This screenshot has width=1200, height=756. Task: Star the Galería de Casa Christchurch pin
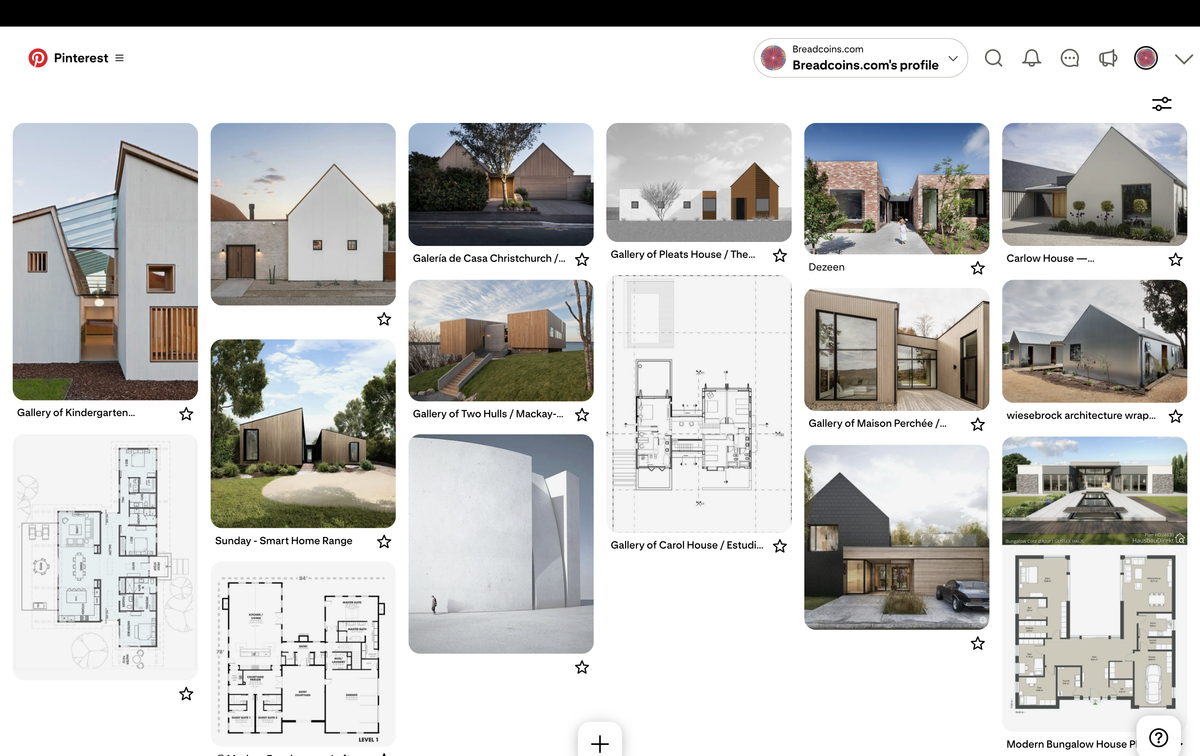582,259
